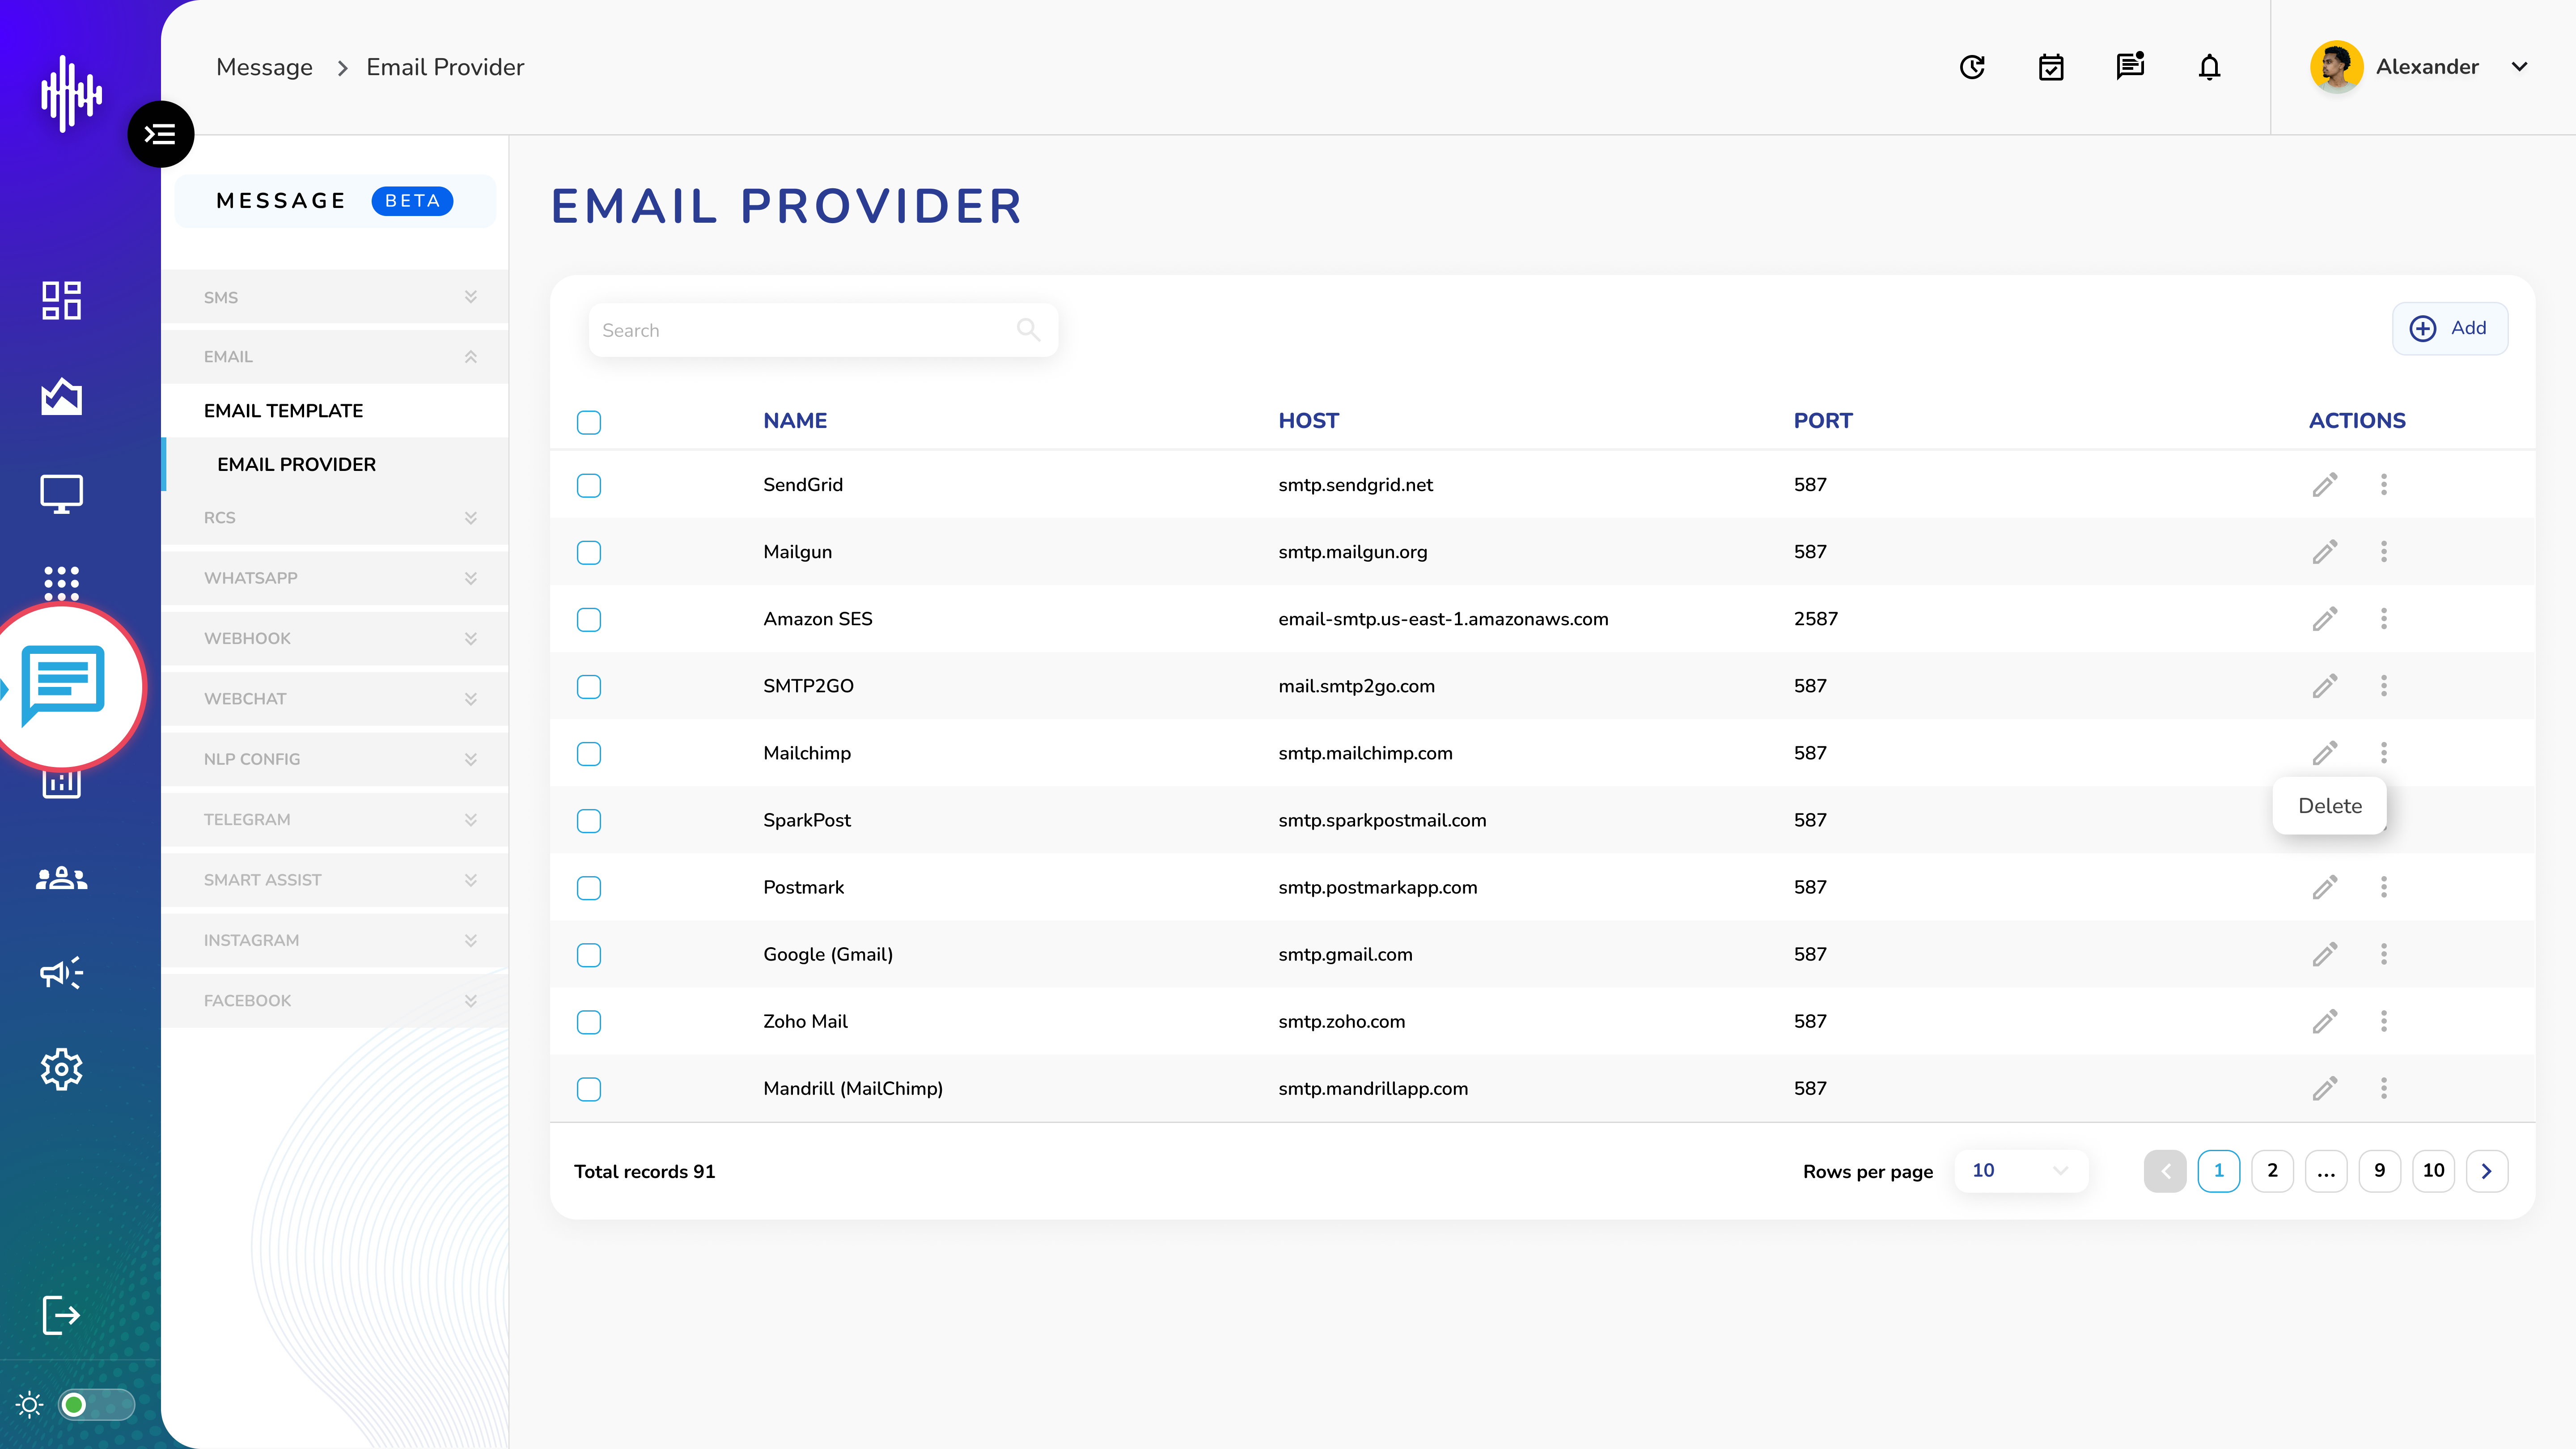Toggle the select-all checkbox in table header
This screenshot has width=2576, height=1449.
(589, 422)
